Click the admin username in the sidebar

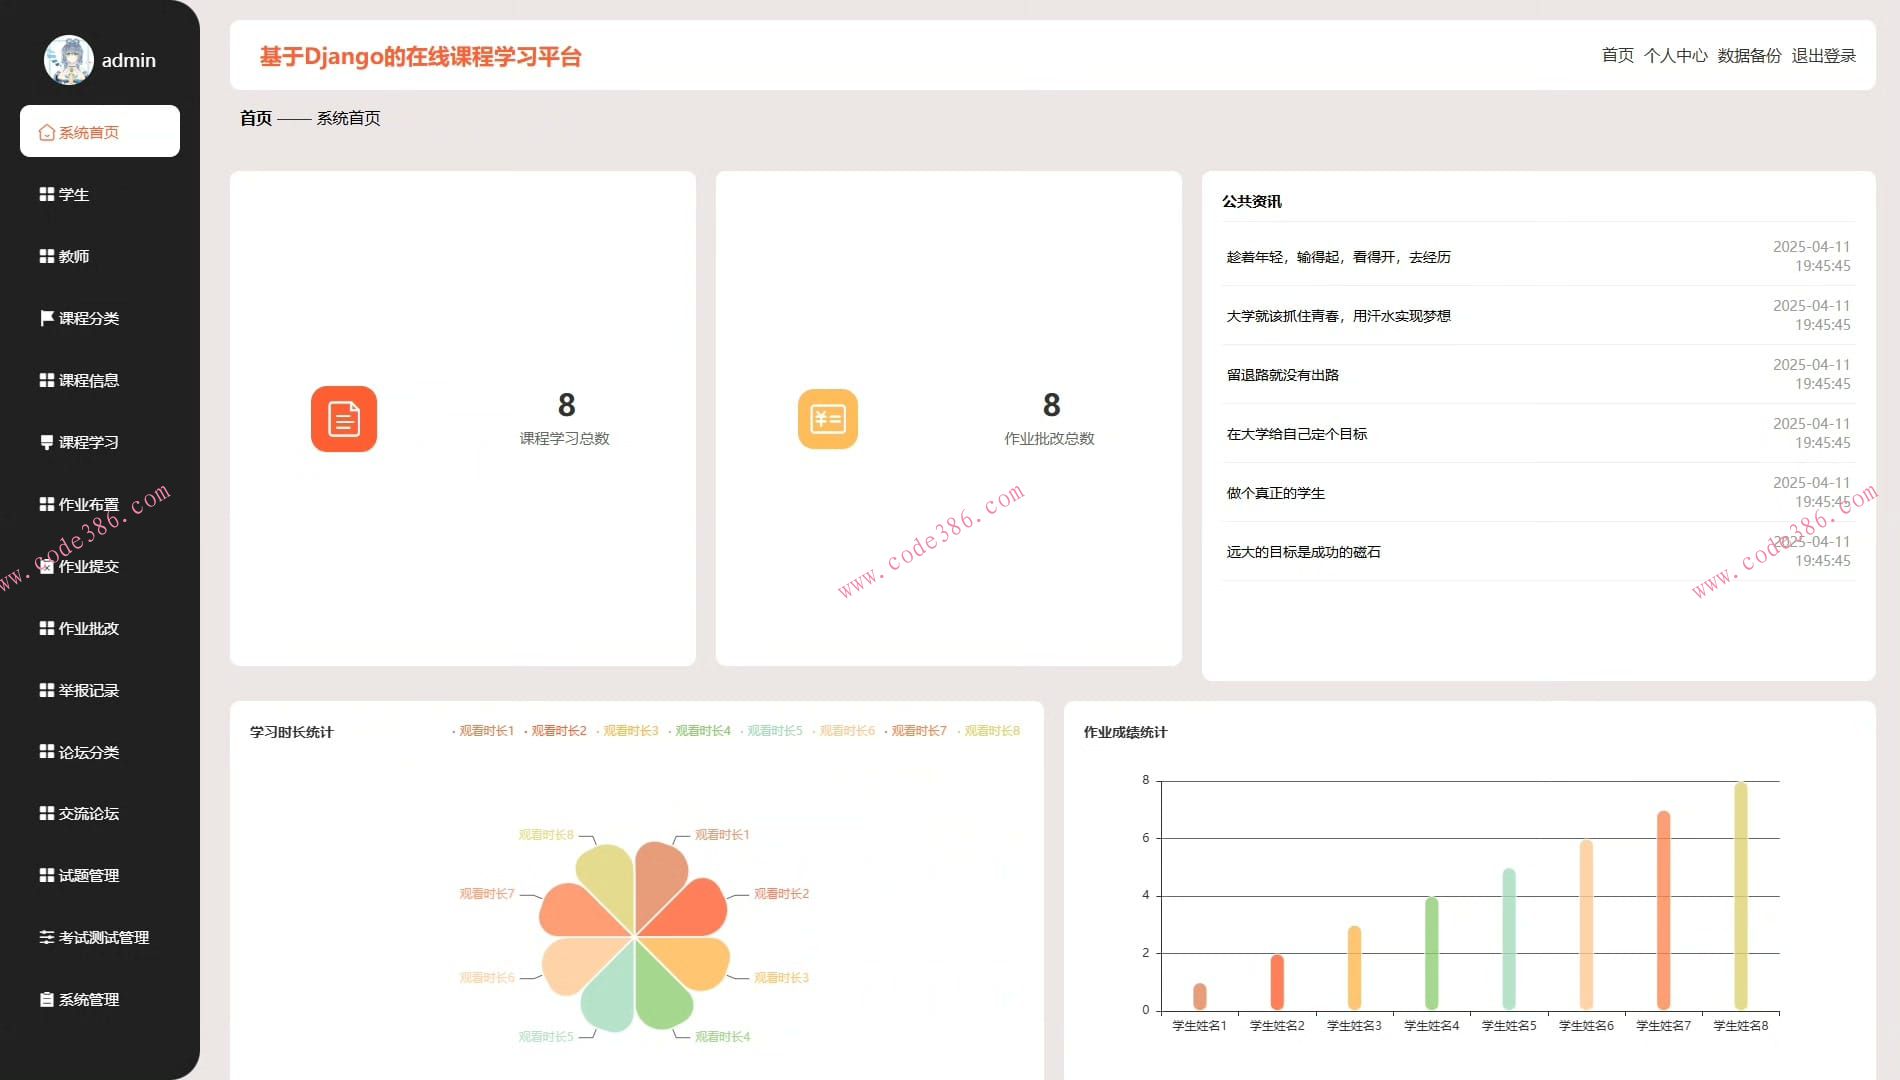[x=129, y=60]
